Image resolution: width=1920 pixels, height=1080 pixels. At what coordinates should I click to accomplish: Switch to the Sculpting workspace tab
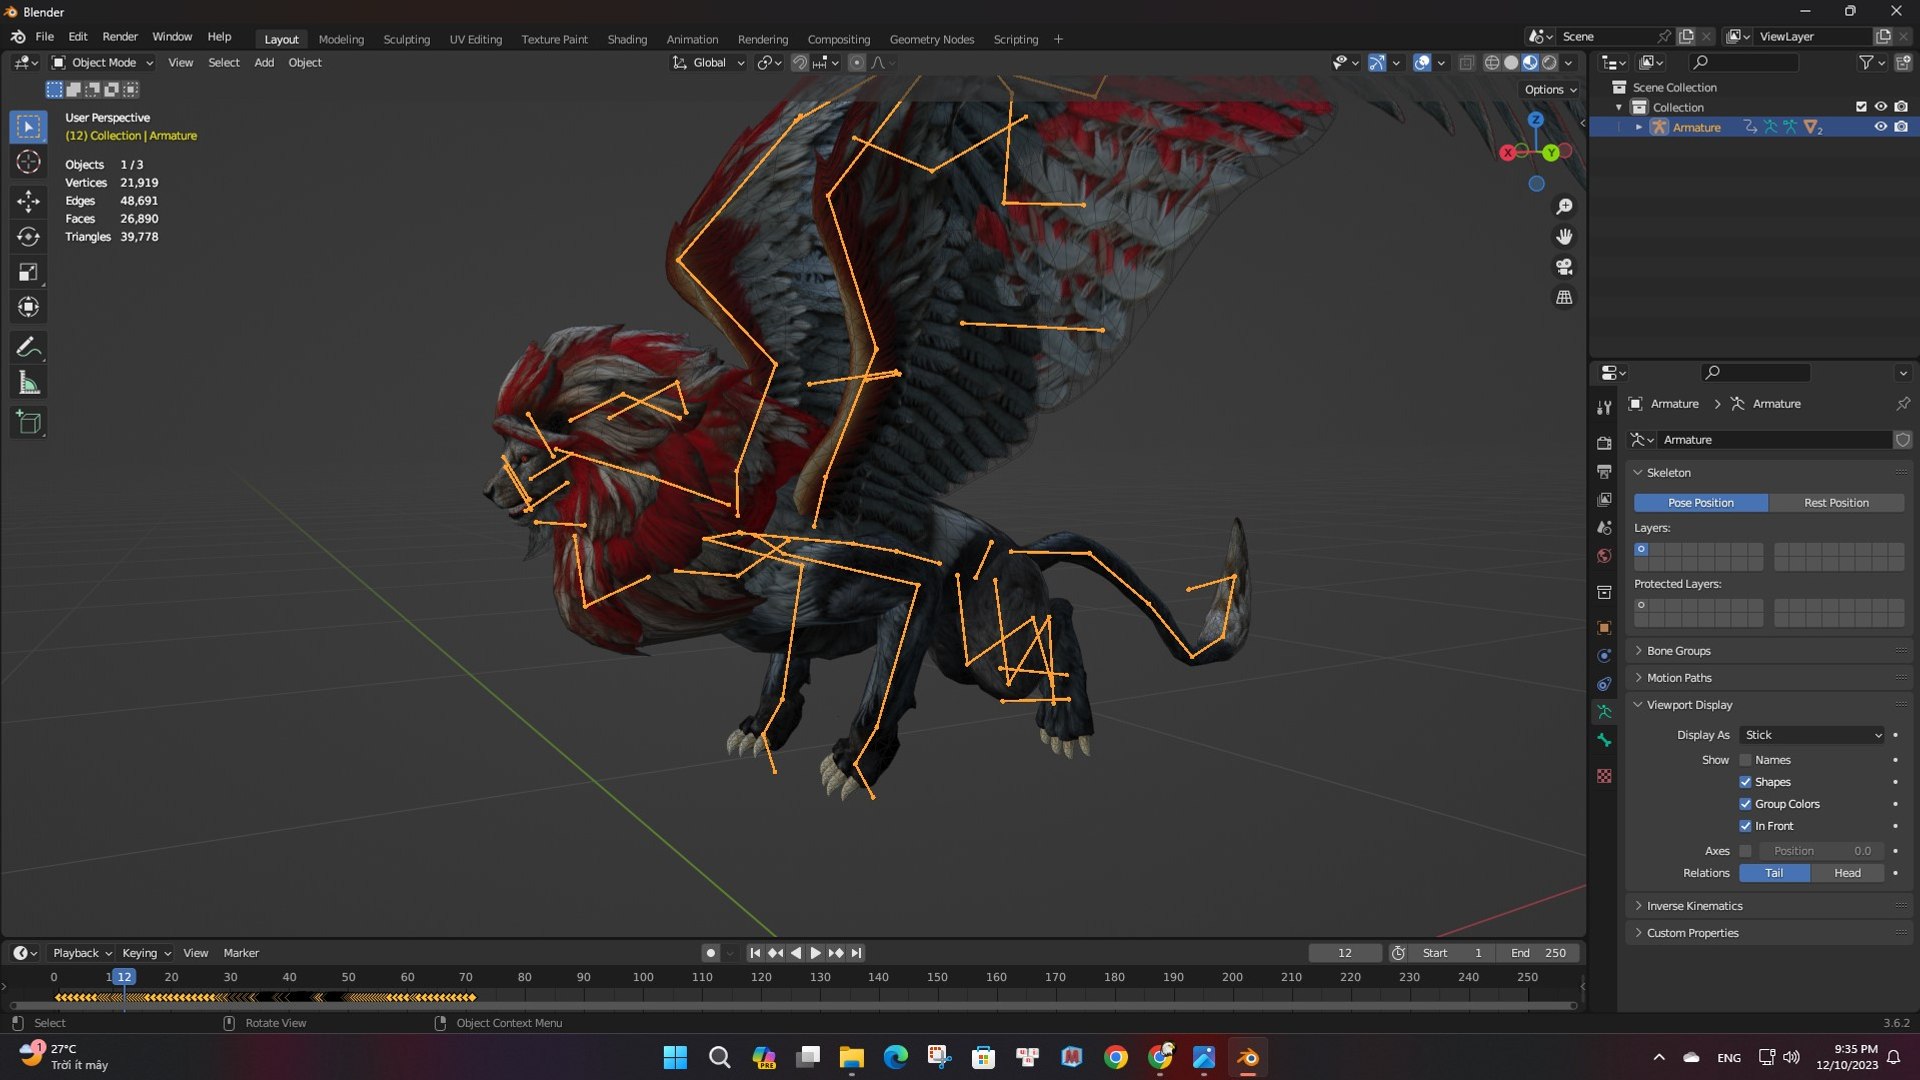click(406, 39)
